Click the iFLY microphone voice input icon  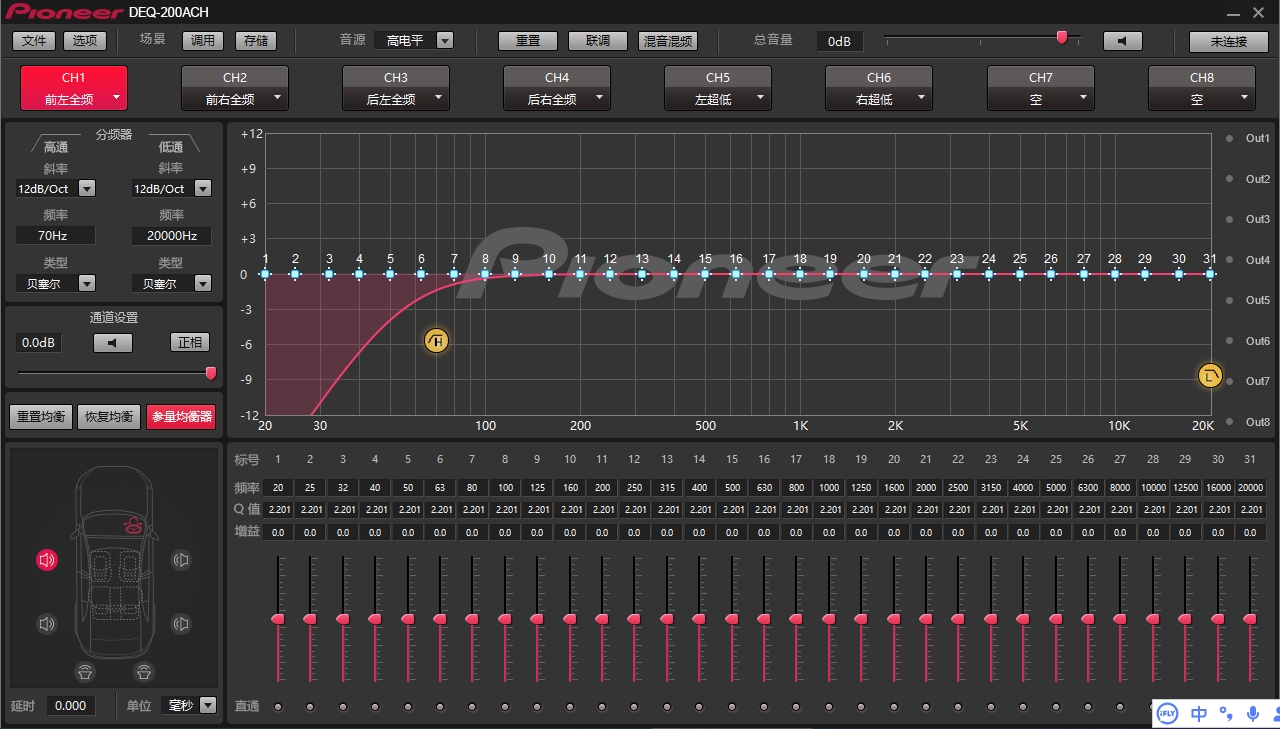[x=1253, y=713]
